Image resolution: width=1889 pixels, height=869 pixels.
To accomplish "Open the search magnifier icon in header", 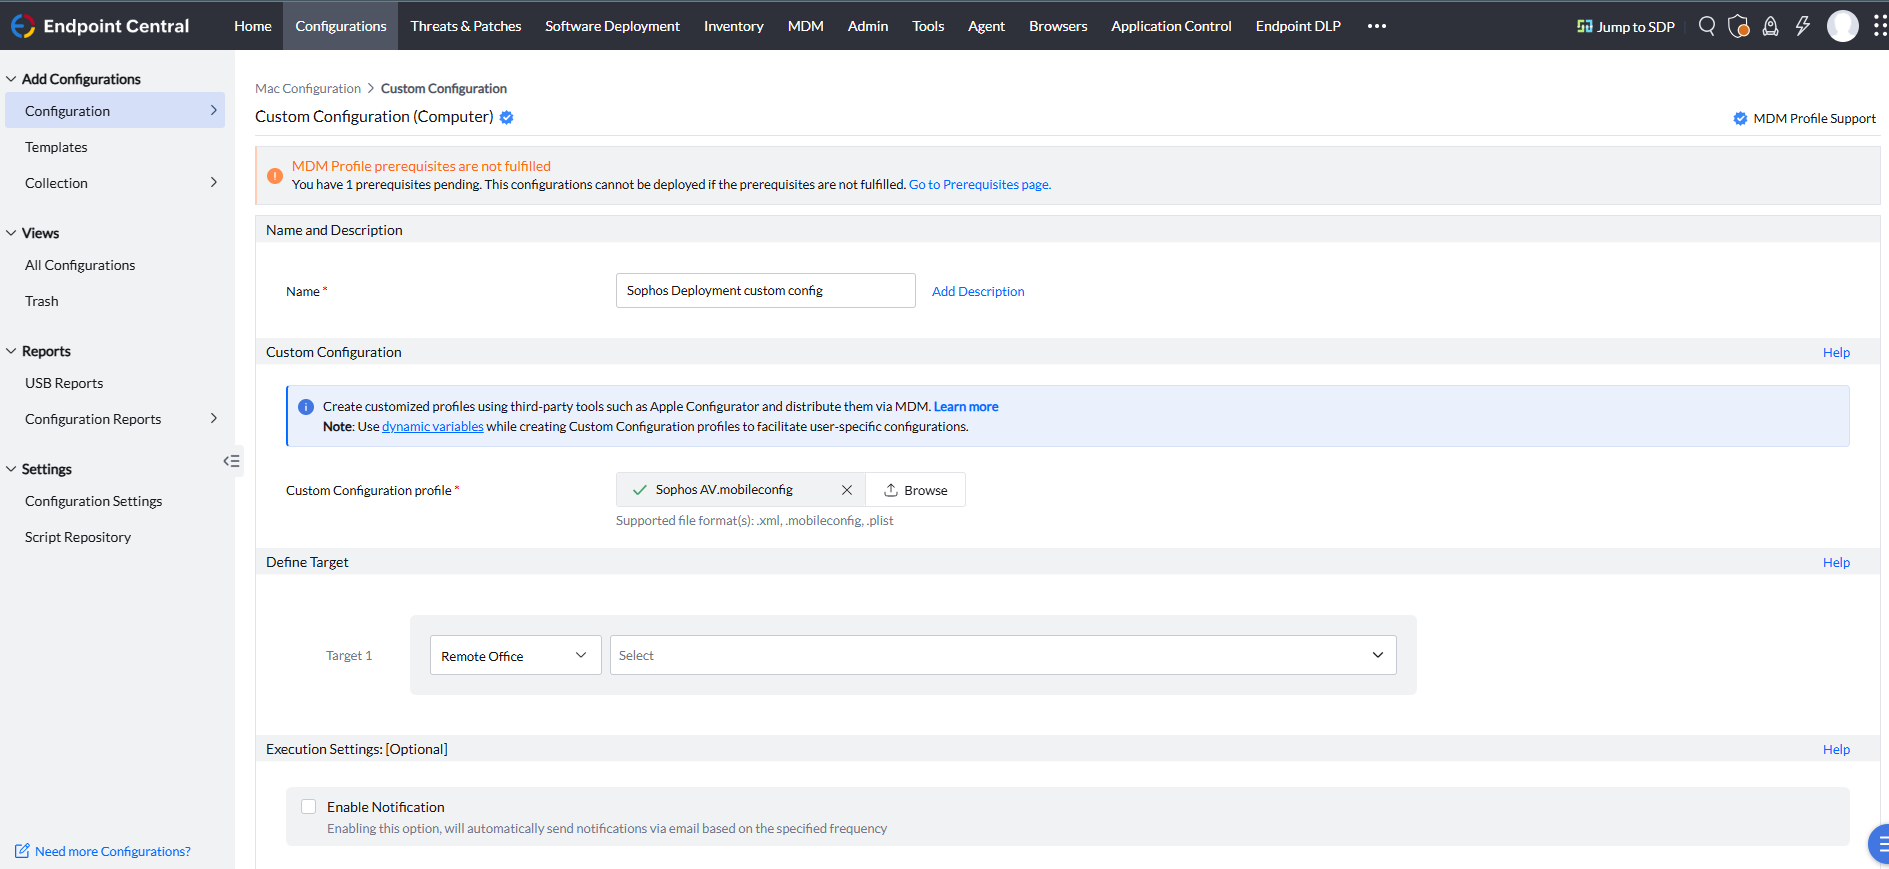I will pyautogui.click(x=1707, y=26).
